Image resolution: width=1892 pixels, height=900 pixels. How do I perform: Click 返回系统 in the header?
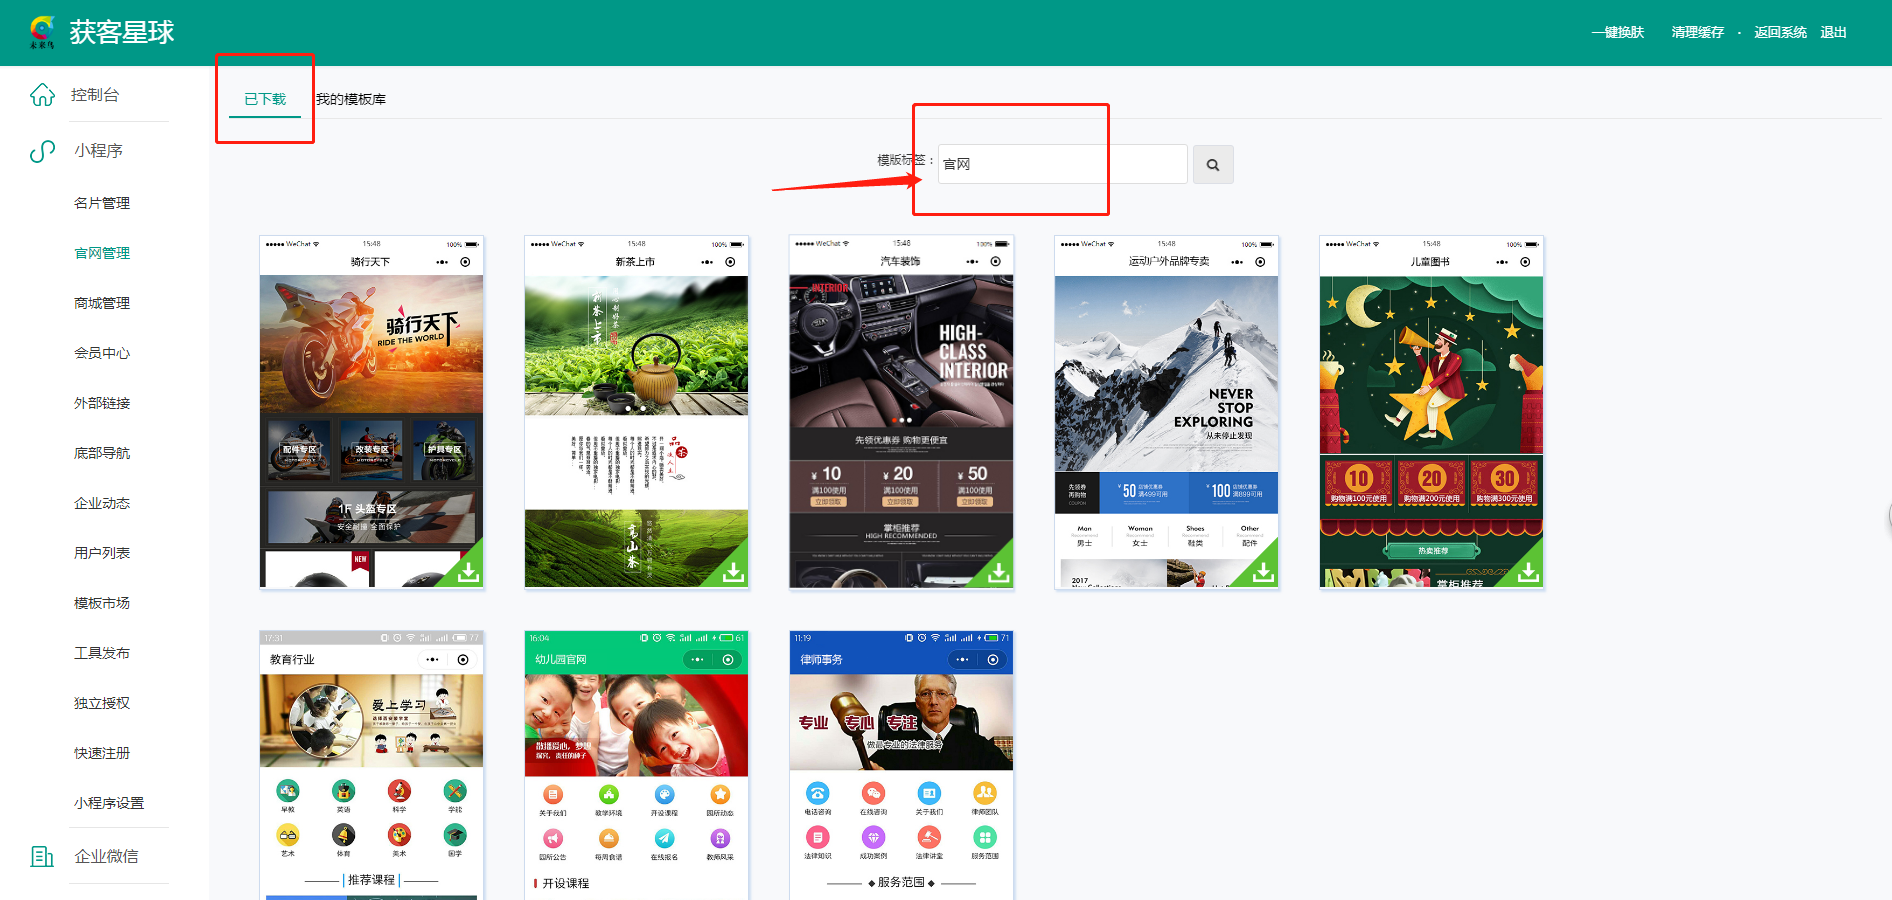coord(1781,32)
